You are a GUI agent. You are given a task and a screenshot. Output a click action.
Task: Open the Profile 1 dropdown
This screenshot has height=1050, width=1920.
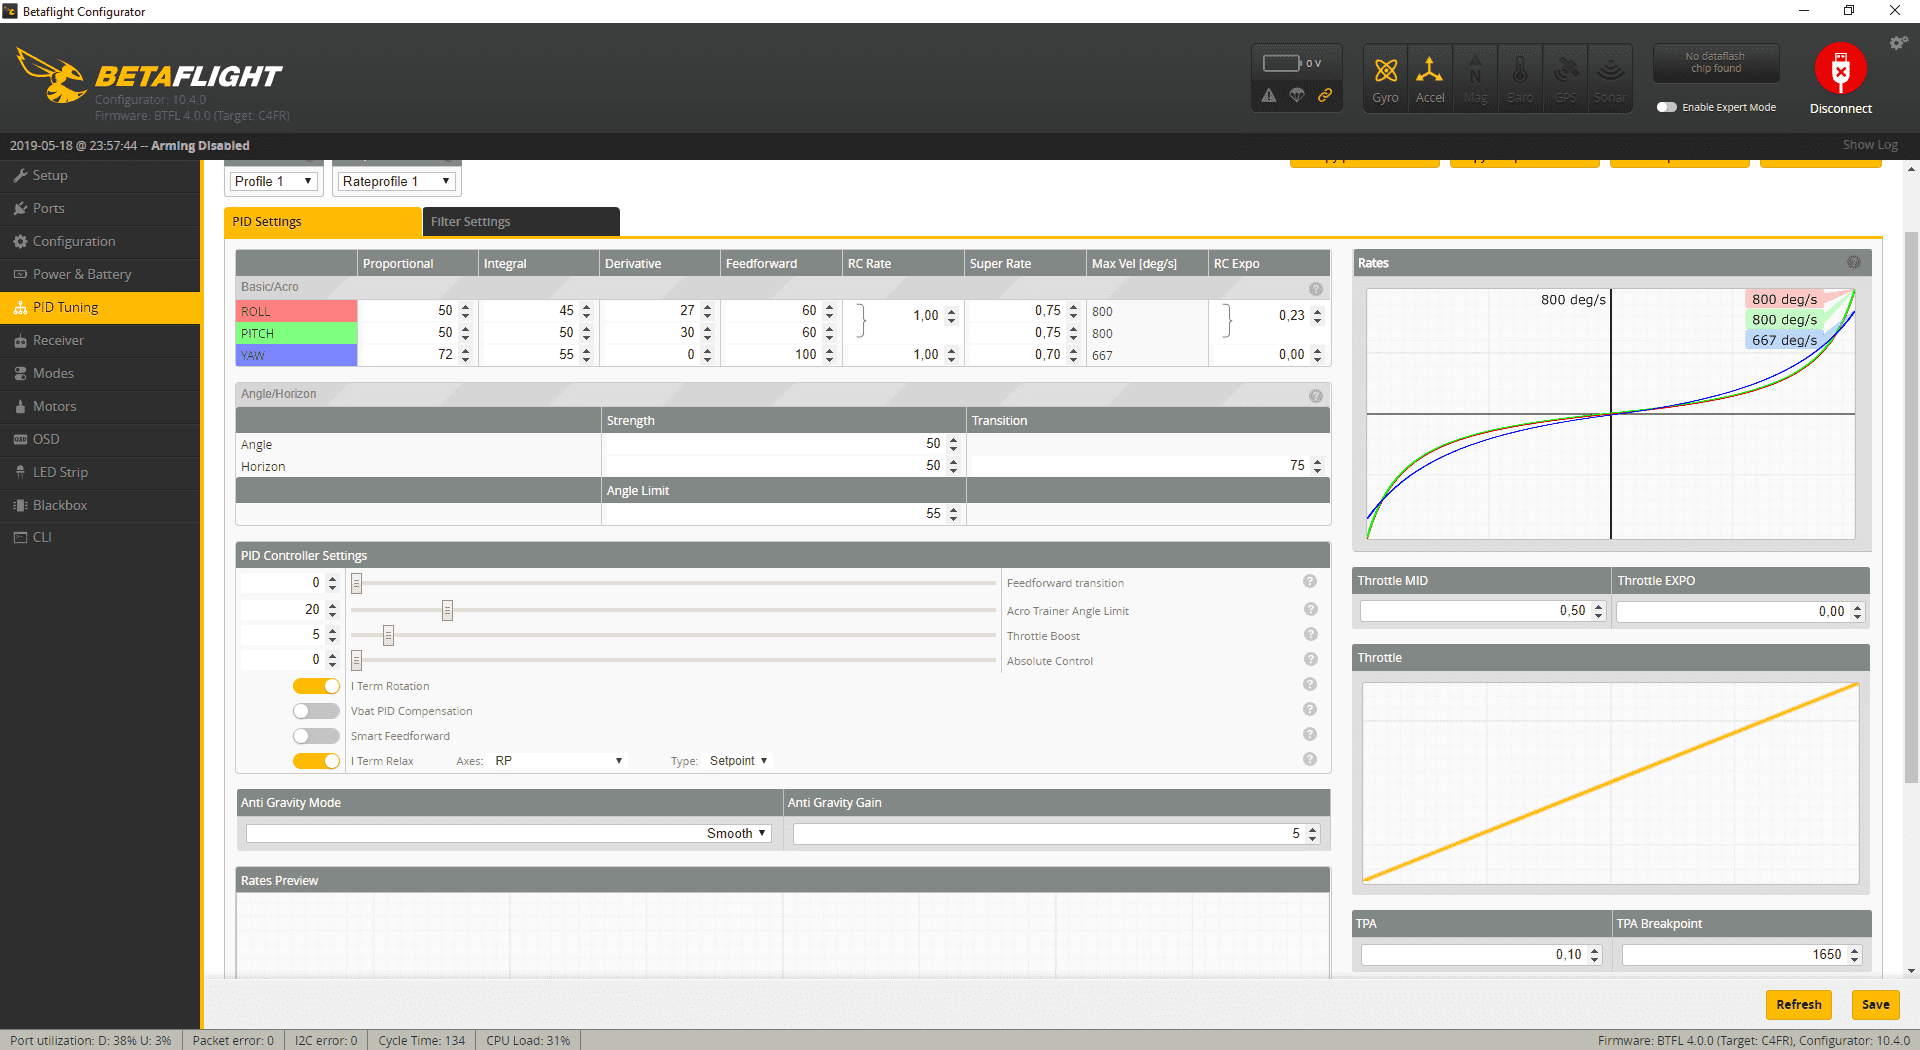click(273, 181)
